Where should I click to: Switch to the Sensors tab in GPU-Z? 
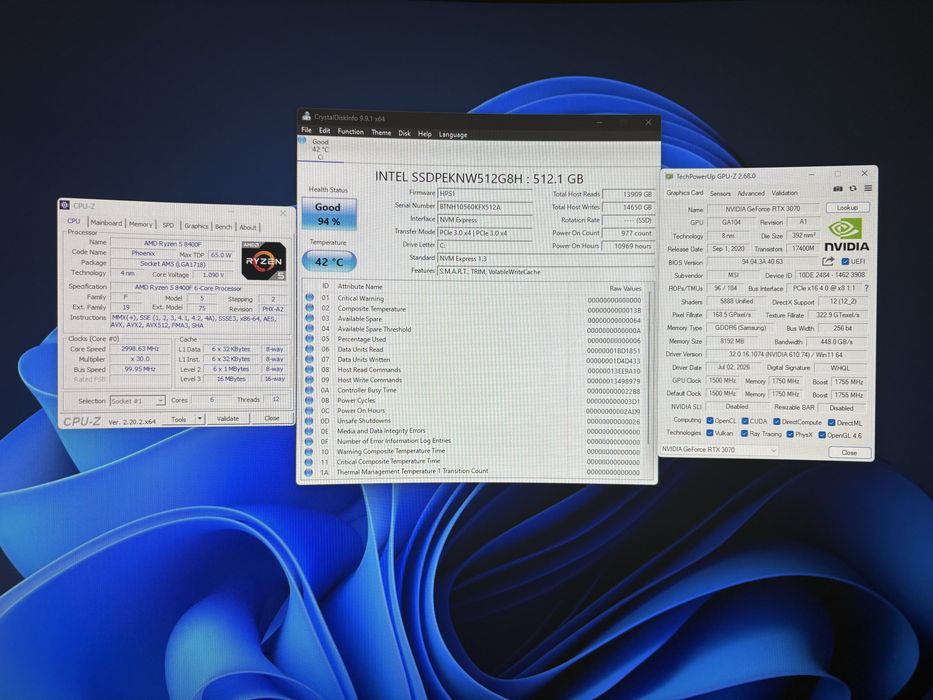[720, 193]
